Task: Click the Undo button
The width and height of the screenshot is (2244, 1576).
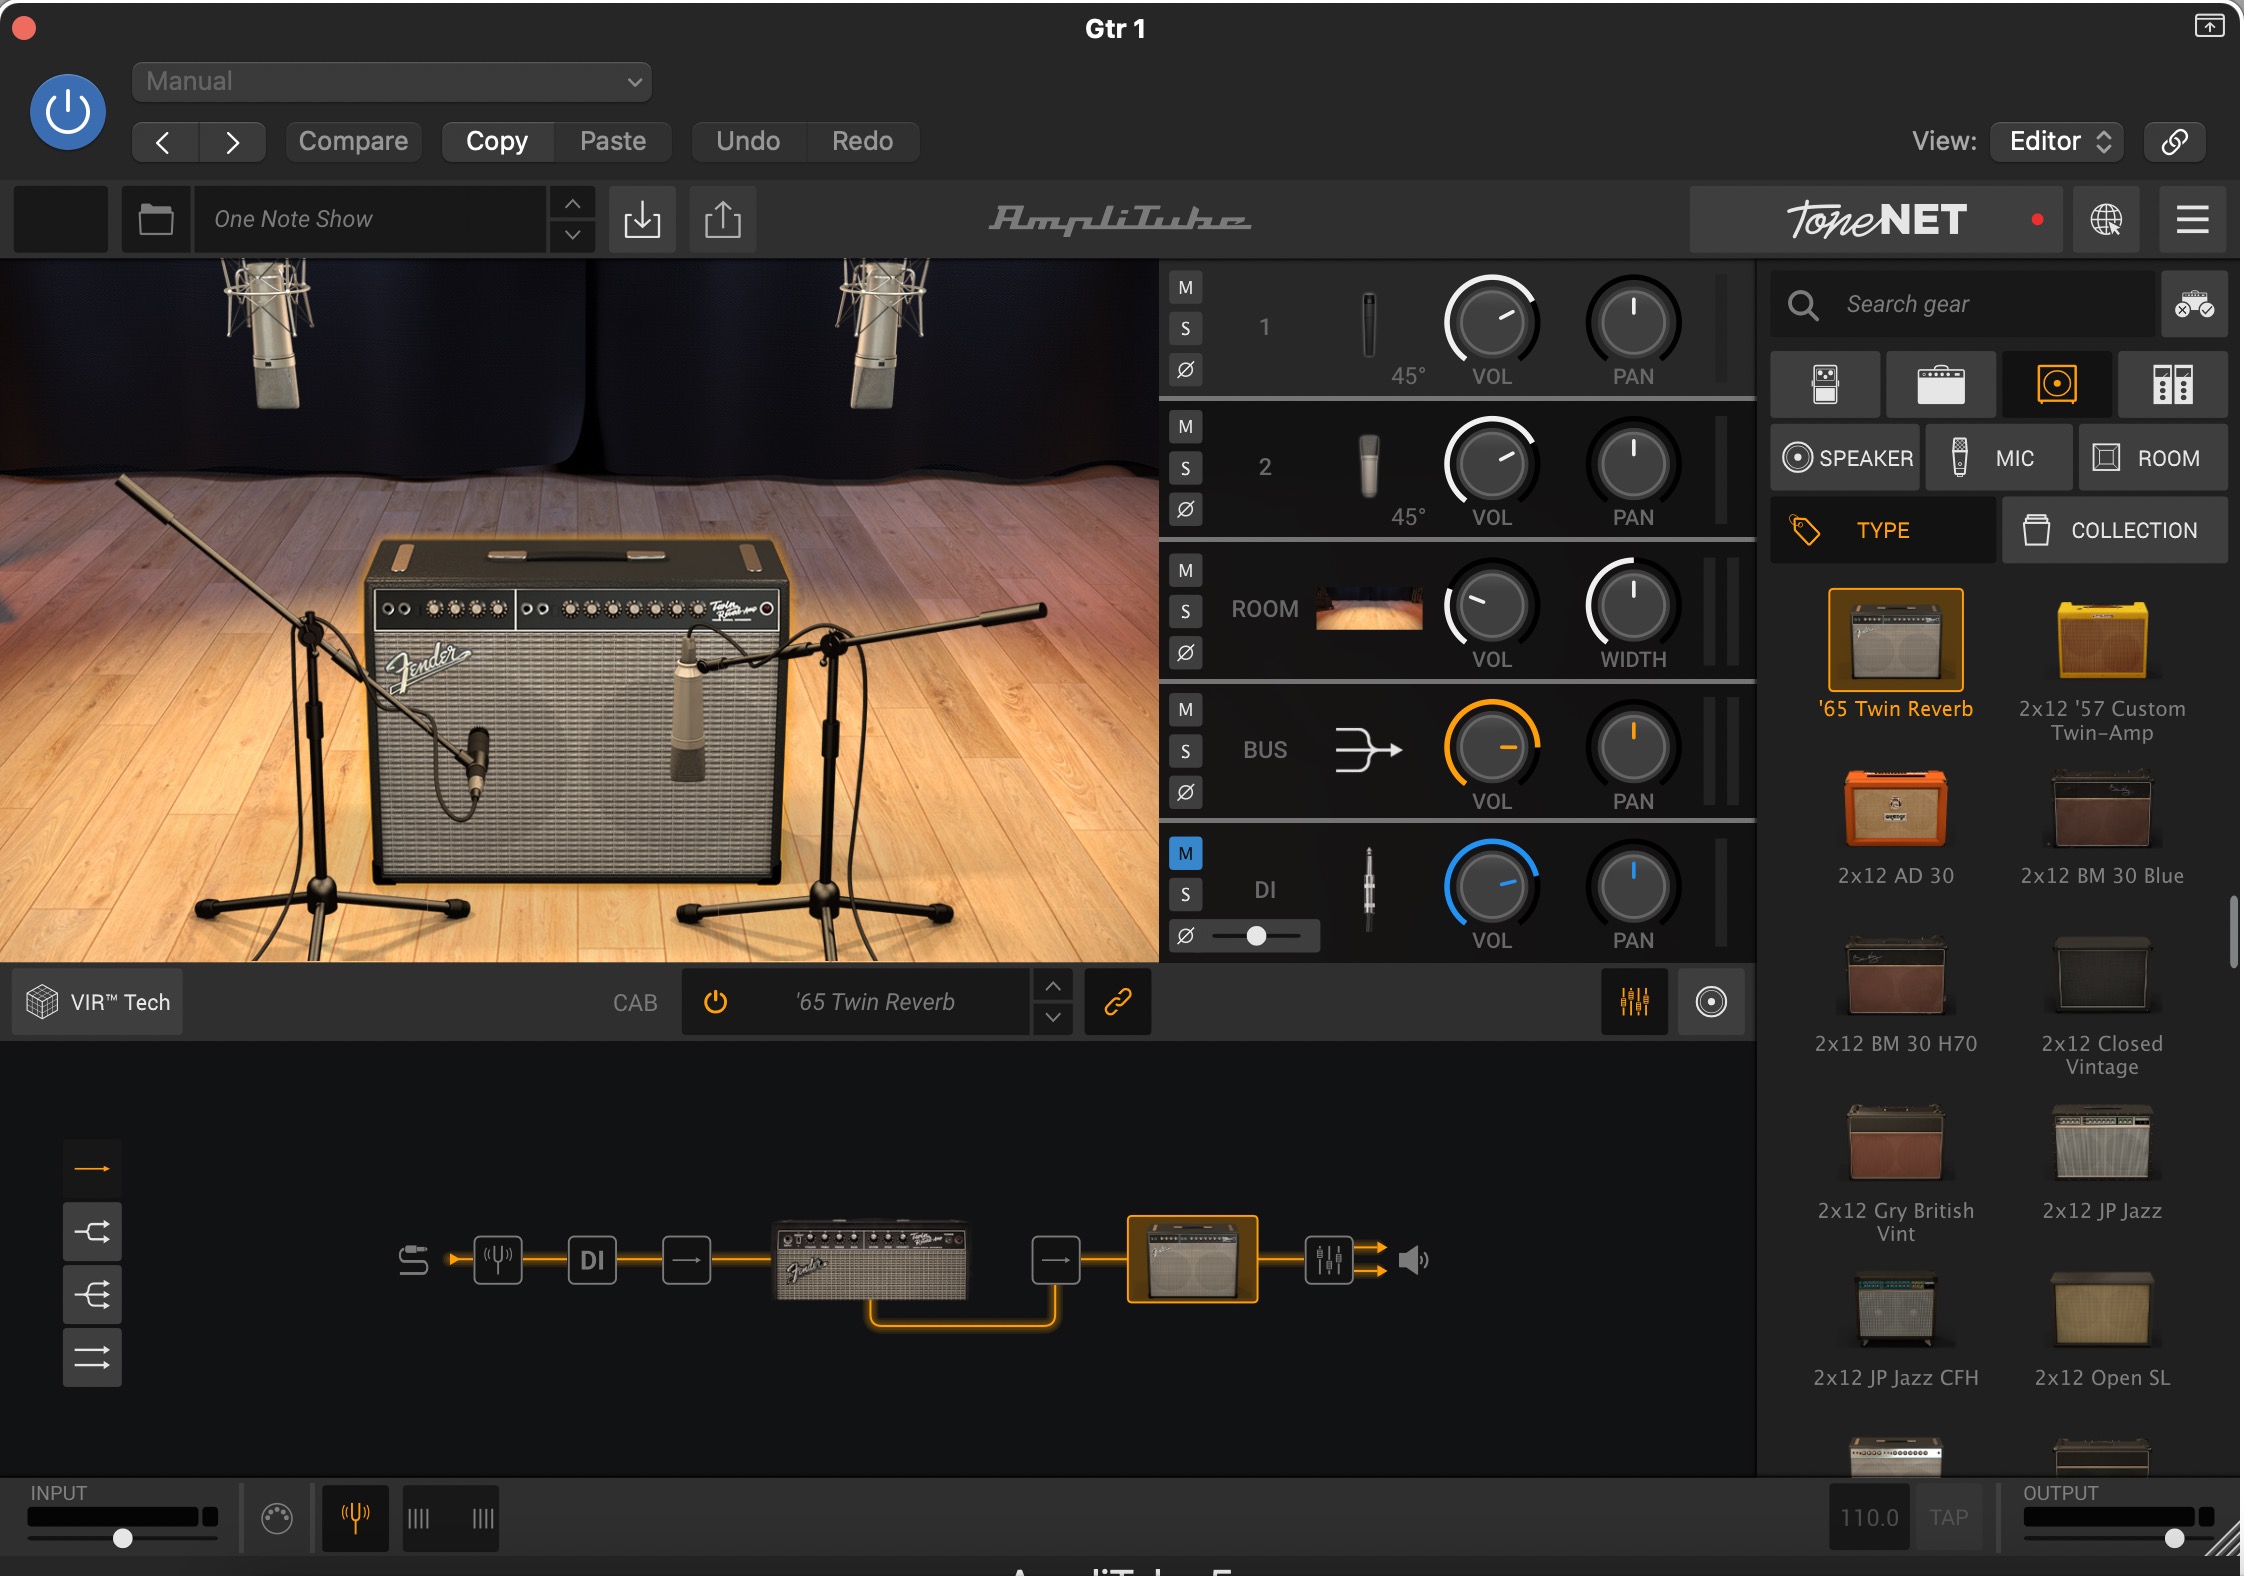Action: coord(748,142)
